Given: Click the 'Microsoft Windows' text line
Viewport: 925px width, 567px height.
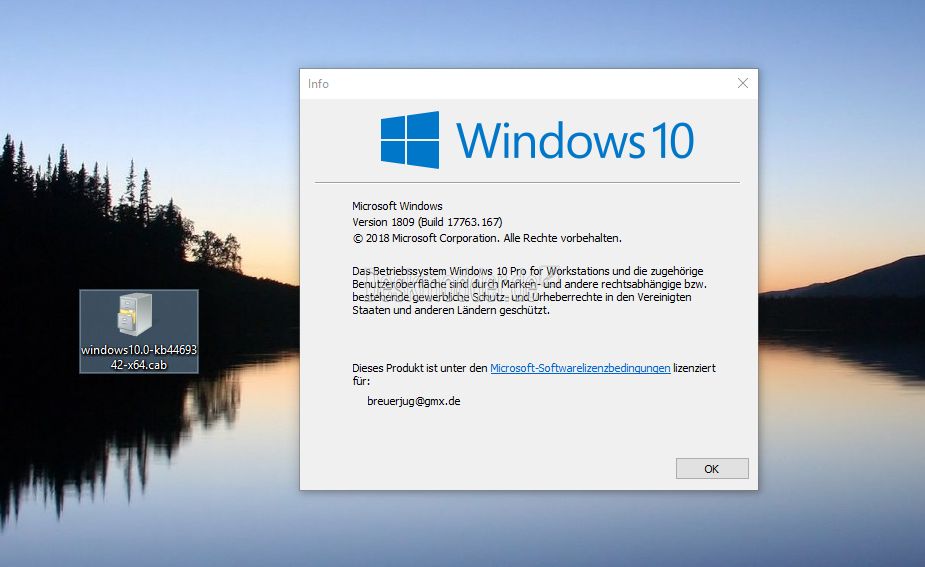Looking at the screenshot, I should point(397,206).
